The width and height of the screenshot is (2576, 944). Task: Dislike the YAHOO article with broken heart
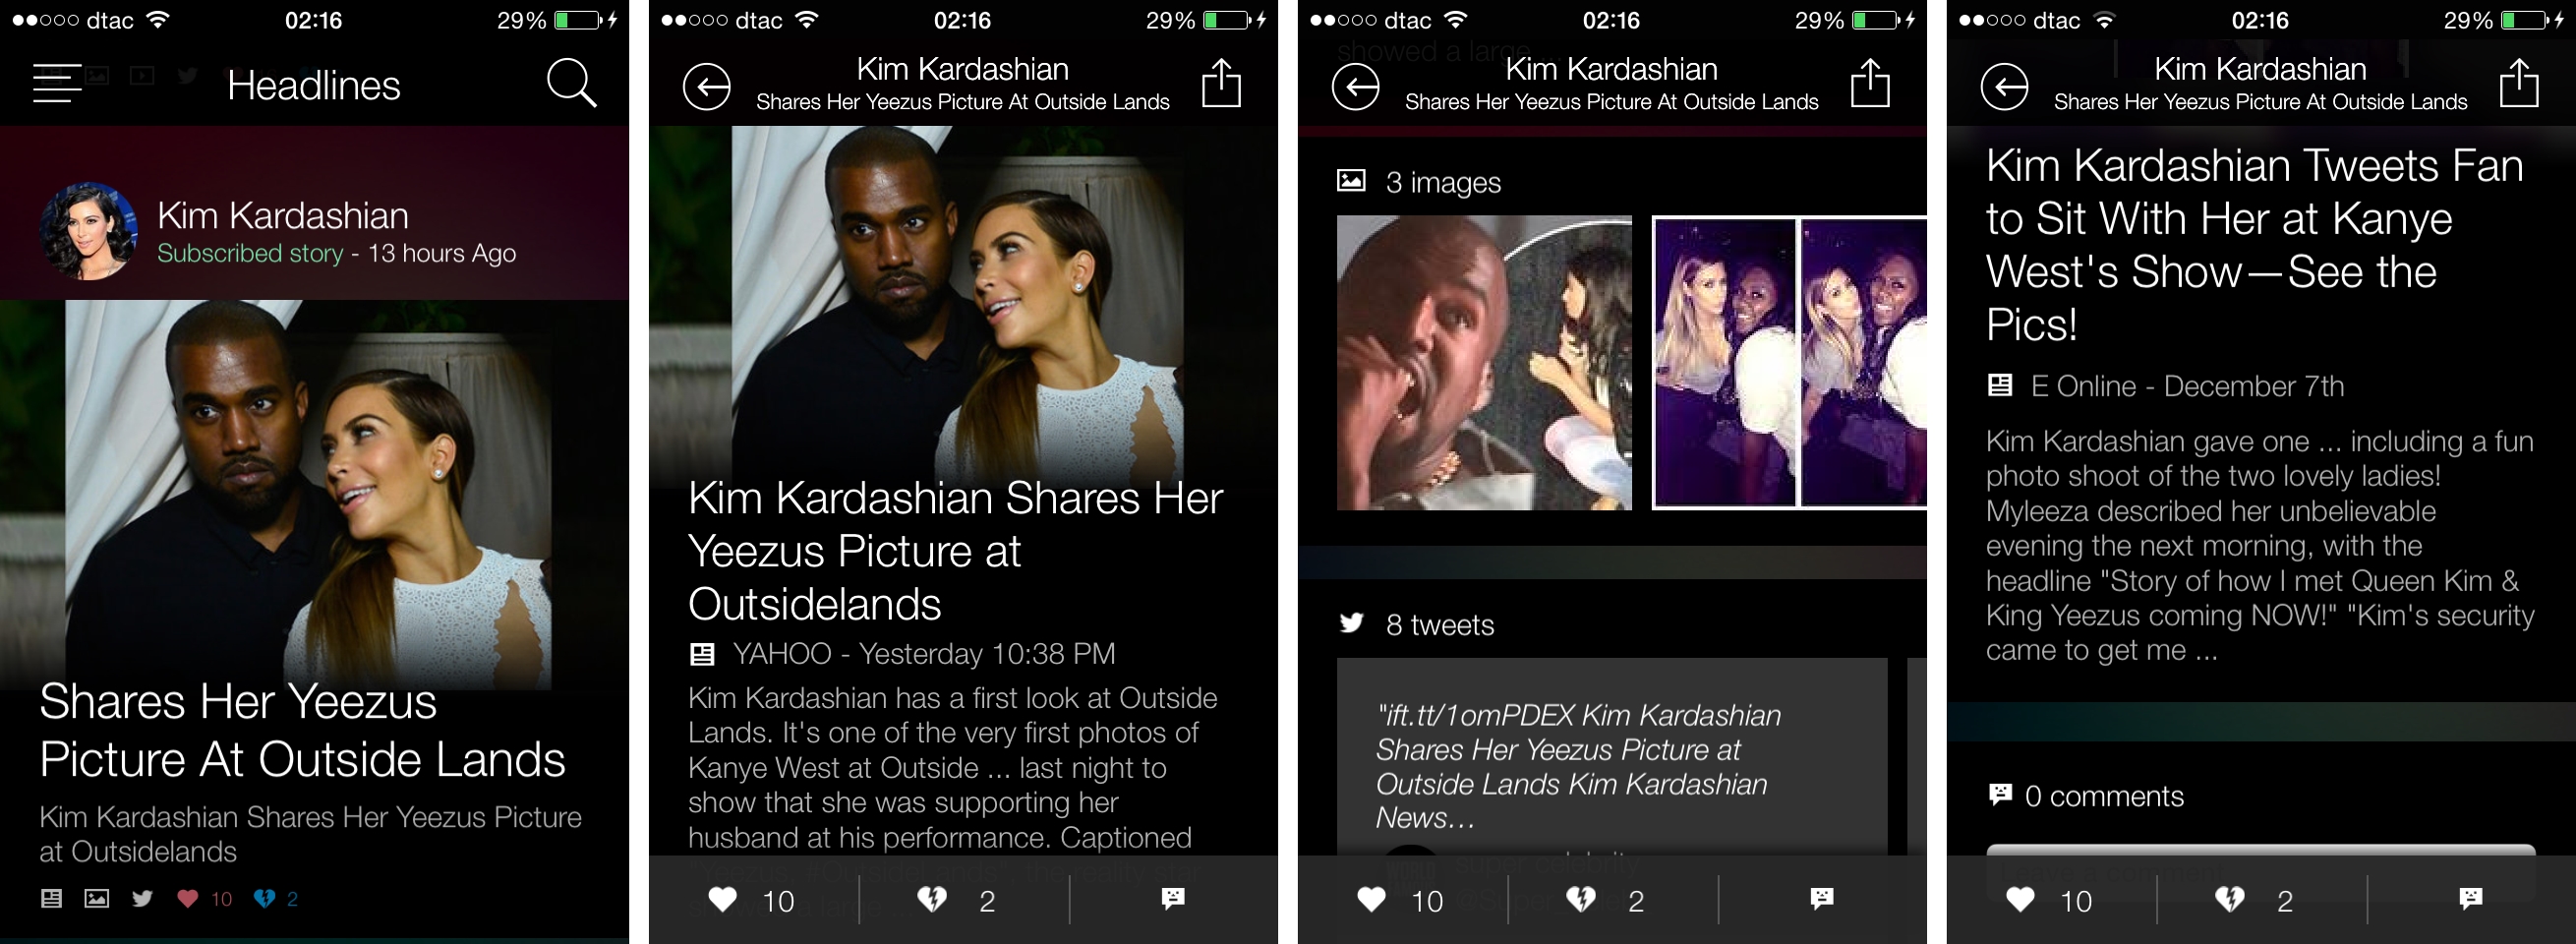[932, 900]
